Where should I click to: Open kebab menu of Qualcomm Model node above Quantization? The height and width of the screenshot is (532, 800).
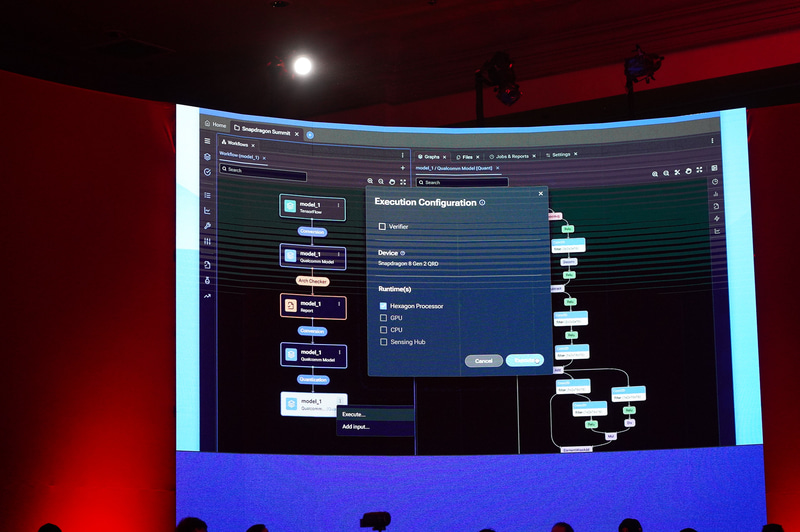(339, 352)
